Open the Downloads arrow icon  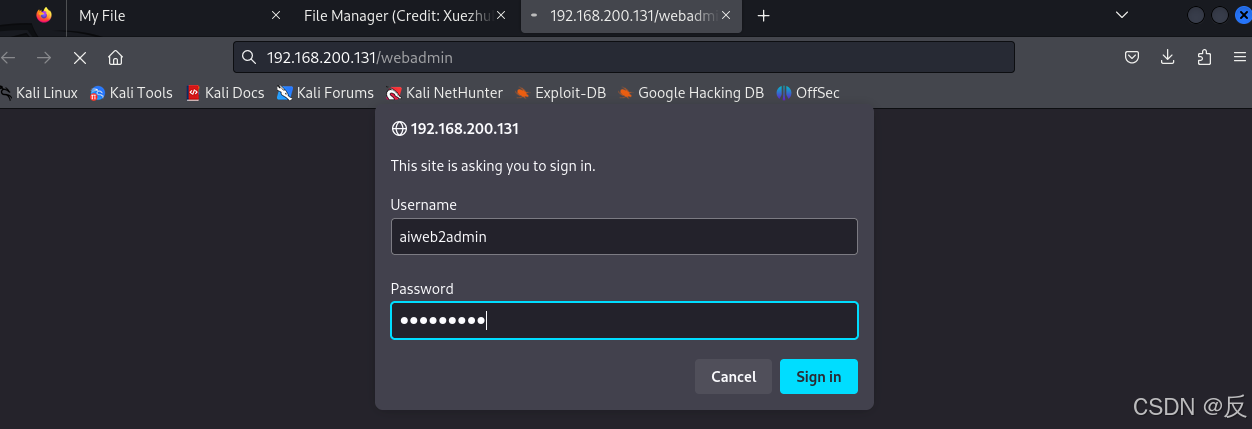[x=1167, y=57]
